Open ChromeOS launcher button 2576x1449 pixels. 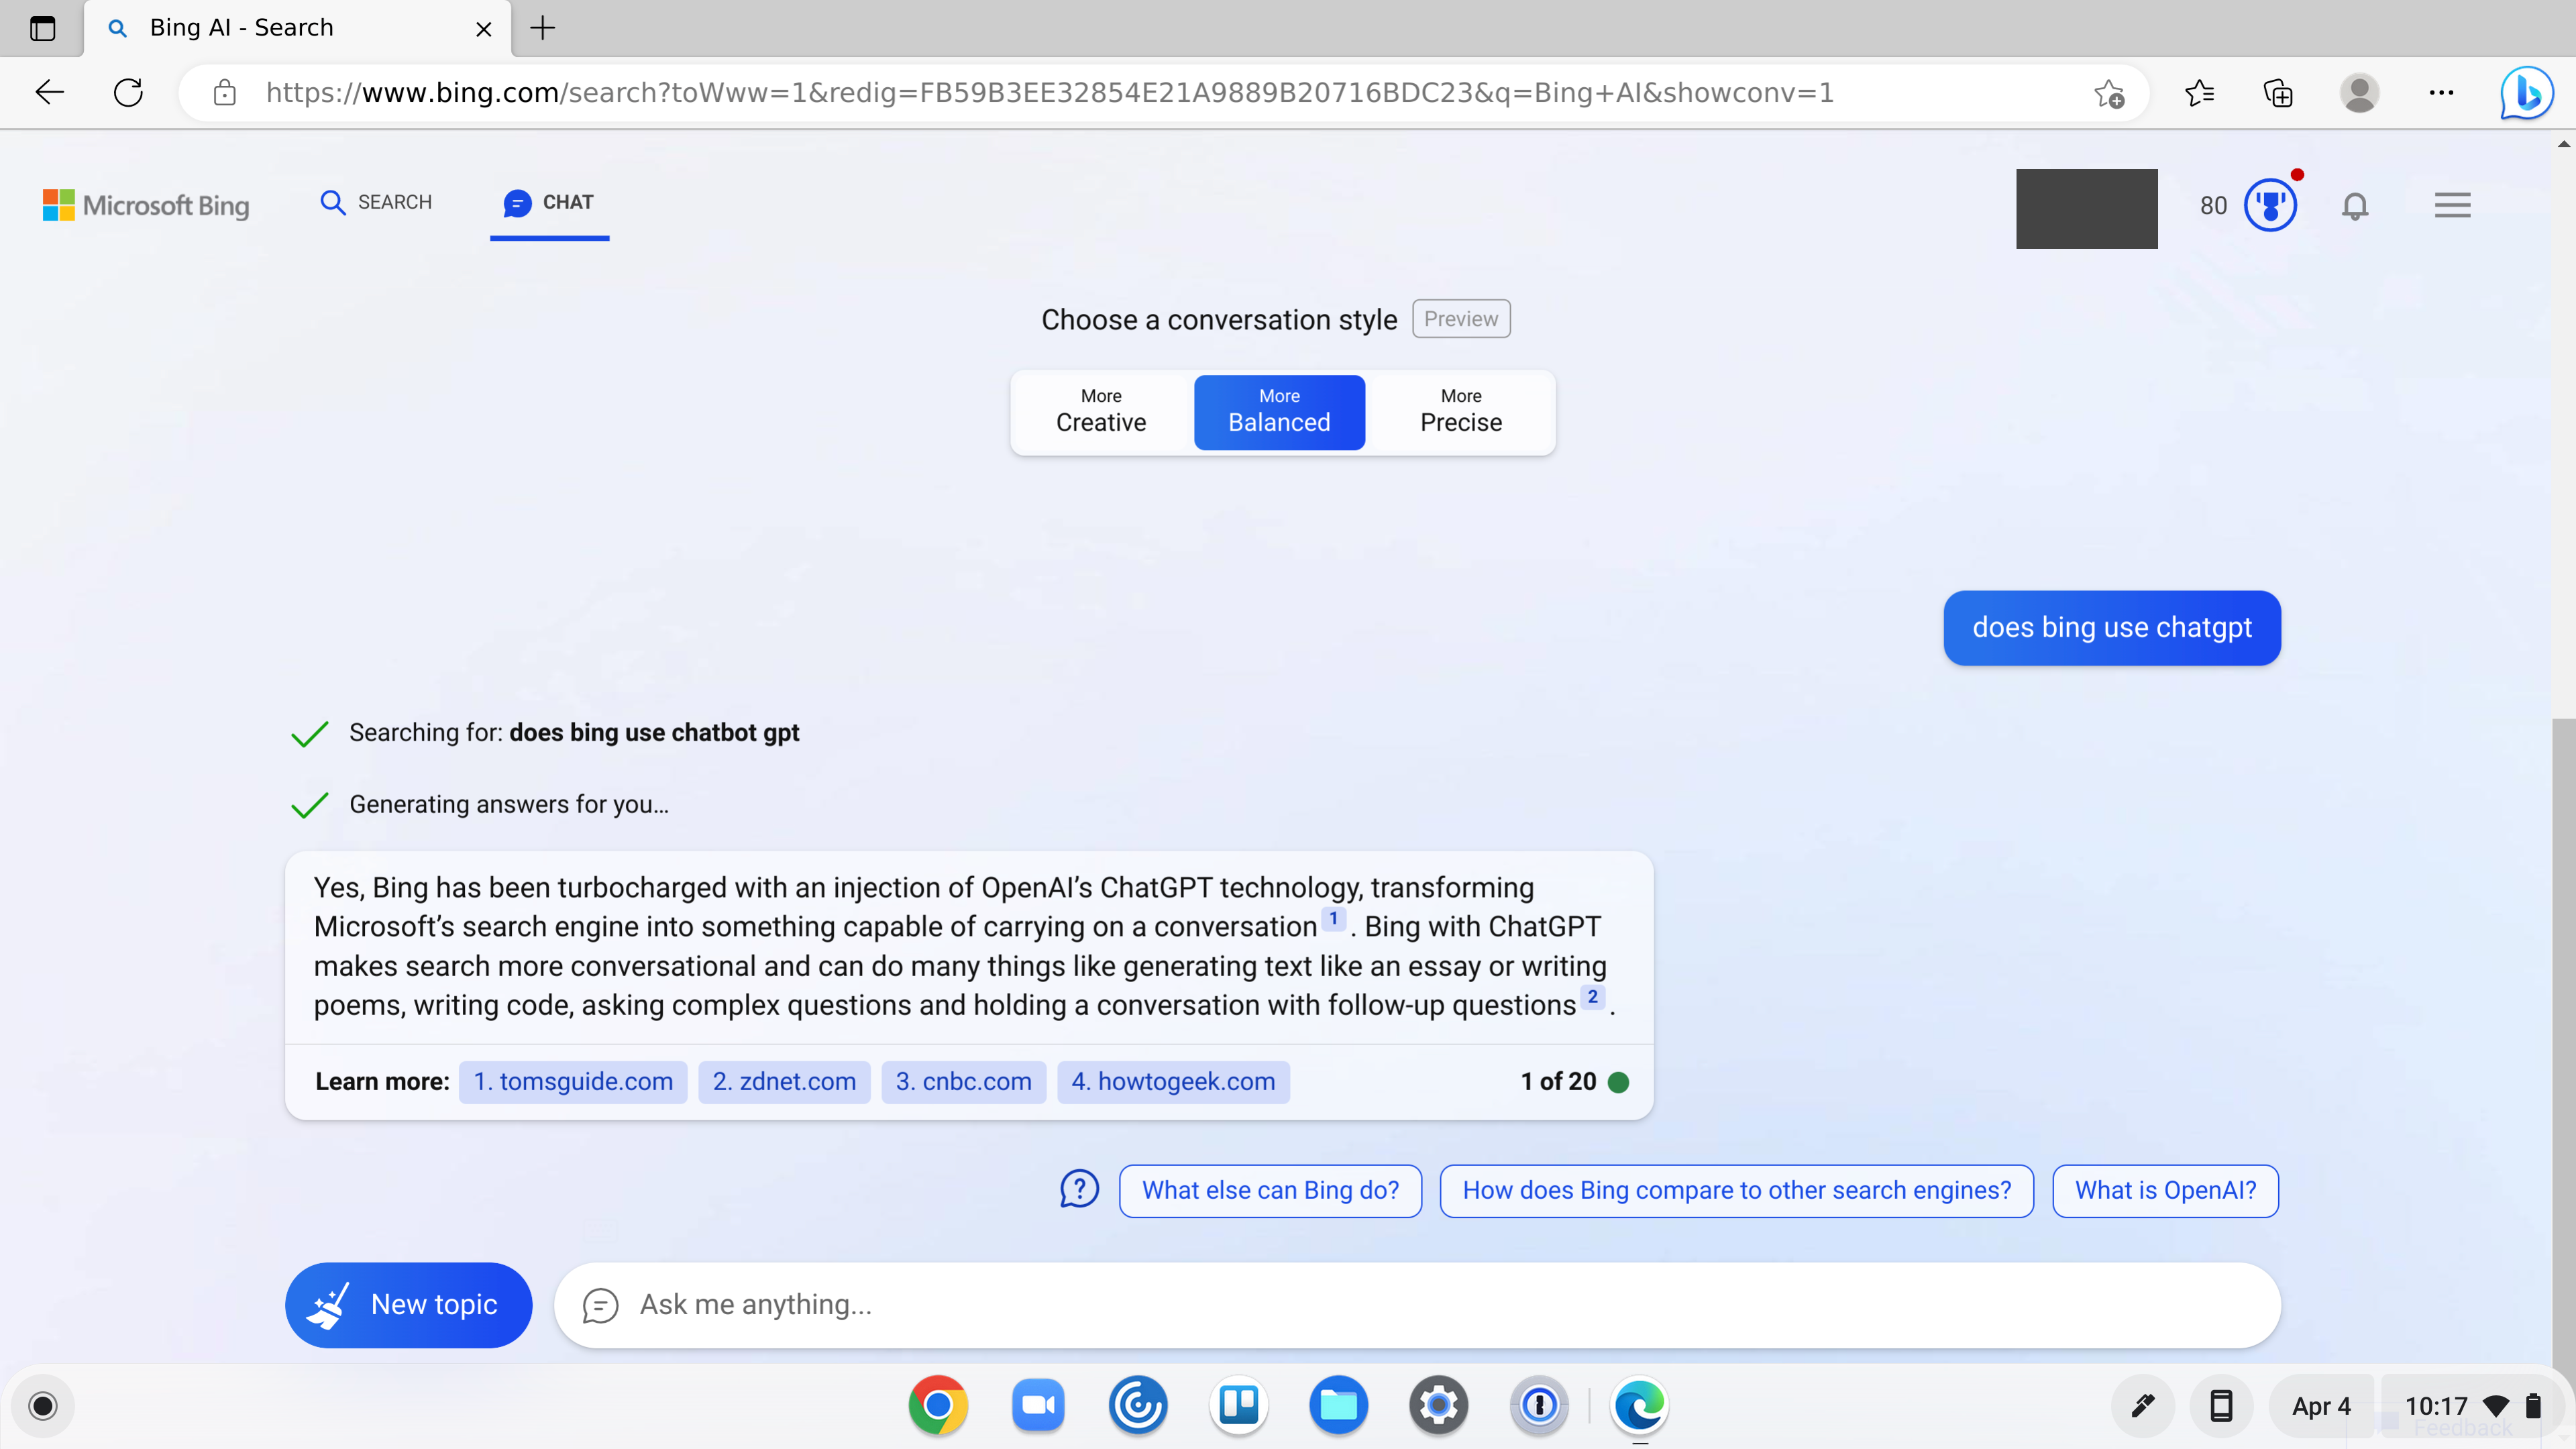[42, 1406]
